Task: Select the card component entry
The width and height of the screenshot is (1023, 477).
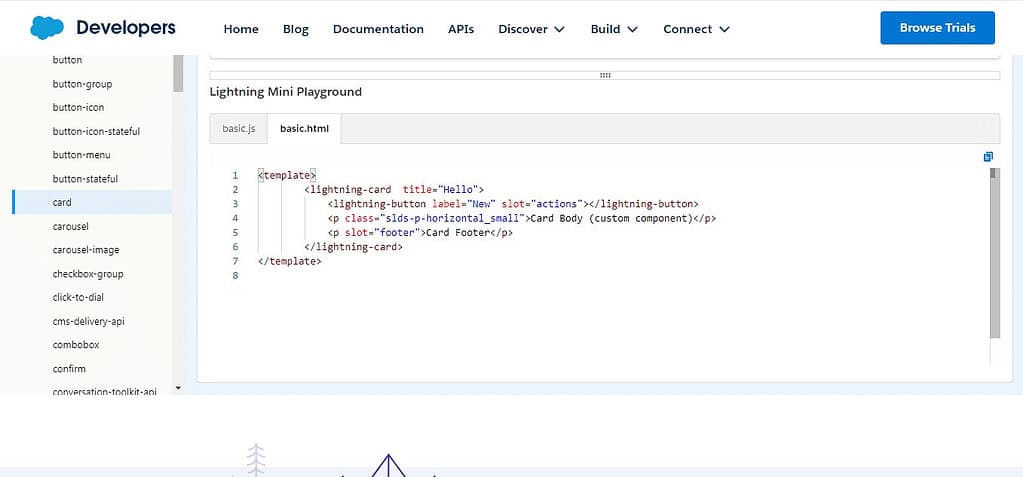Action: (x=92, y=202)
